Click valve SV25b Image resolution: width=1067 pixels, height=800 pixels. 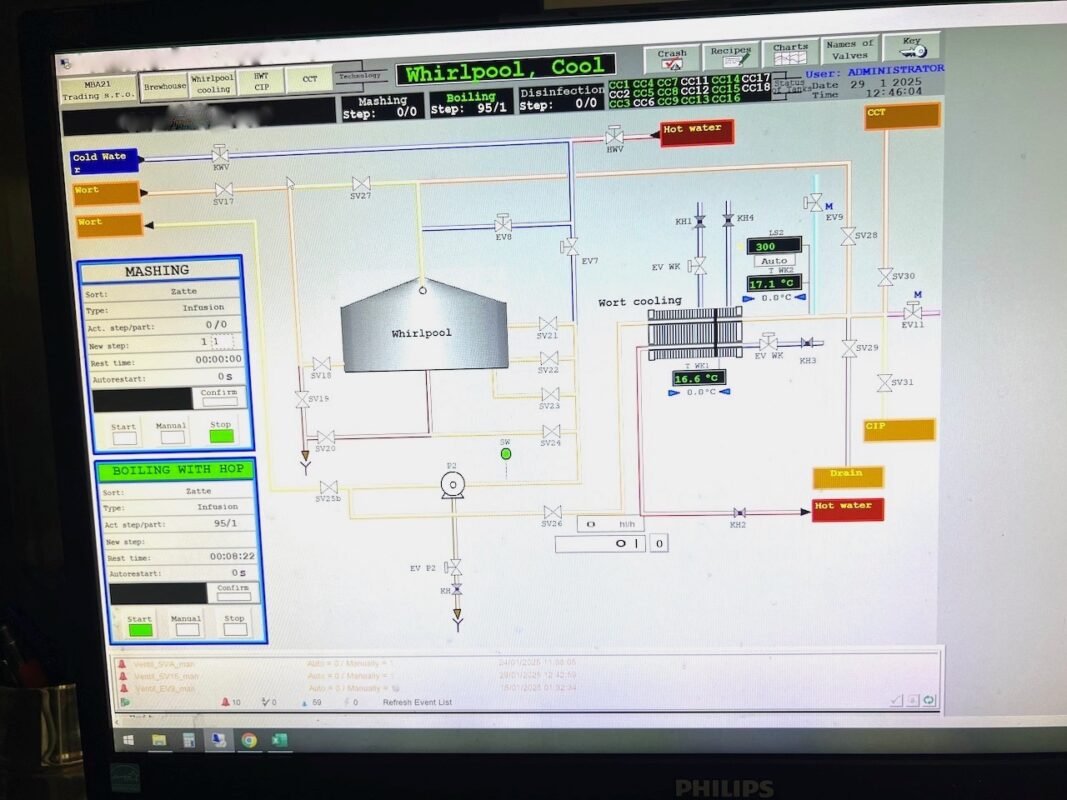point(329,488)
